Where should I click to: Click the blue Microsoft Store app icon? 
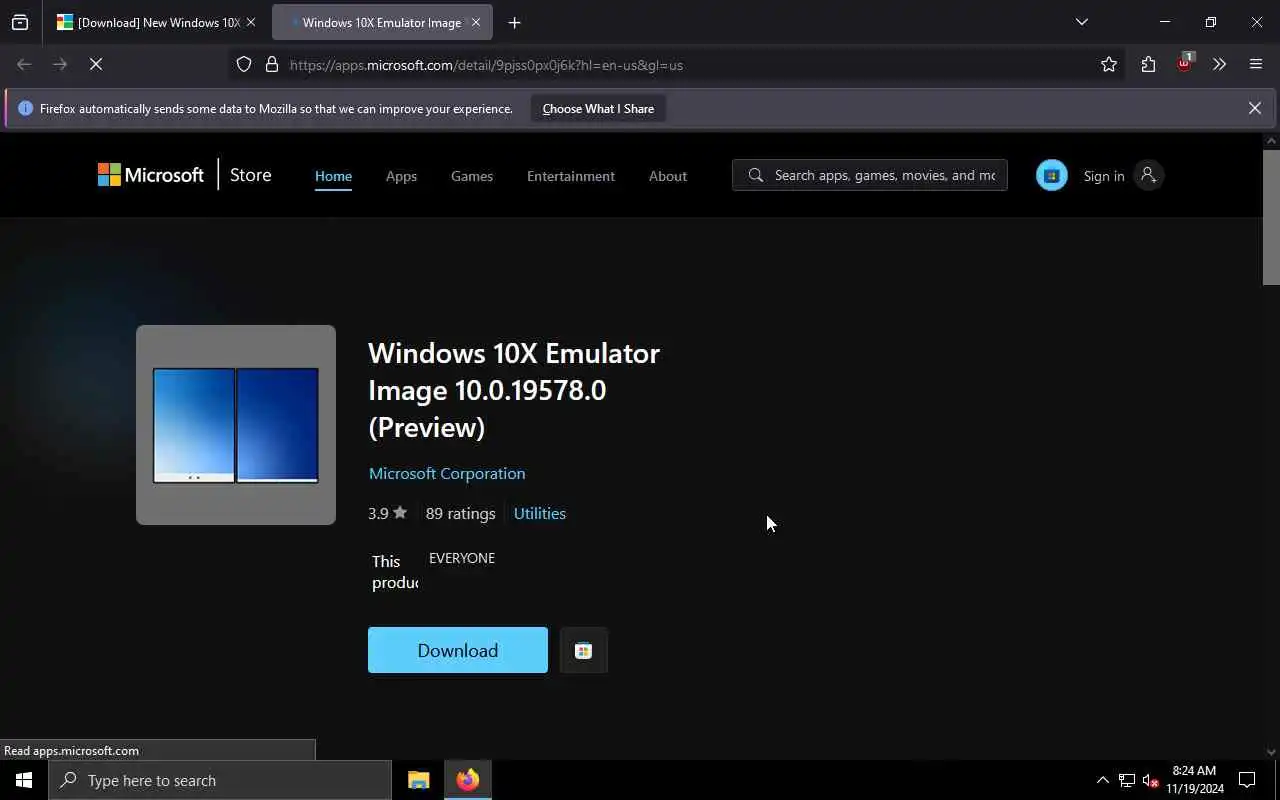click(x=1051, y=175)
